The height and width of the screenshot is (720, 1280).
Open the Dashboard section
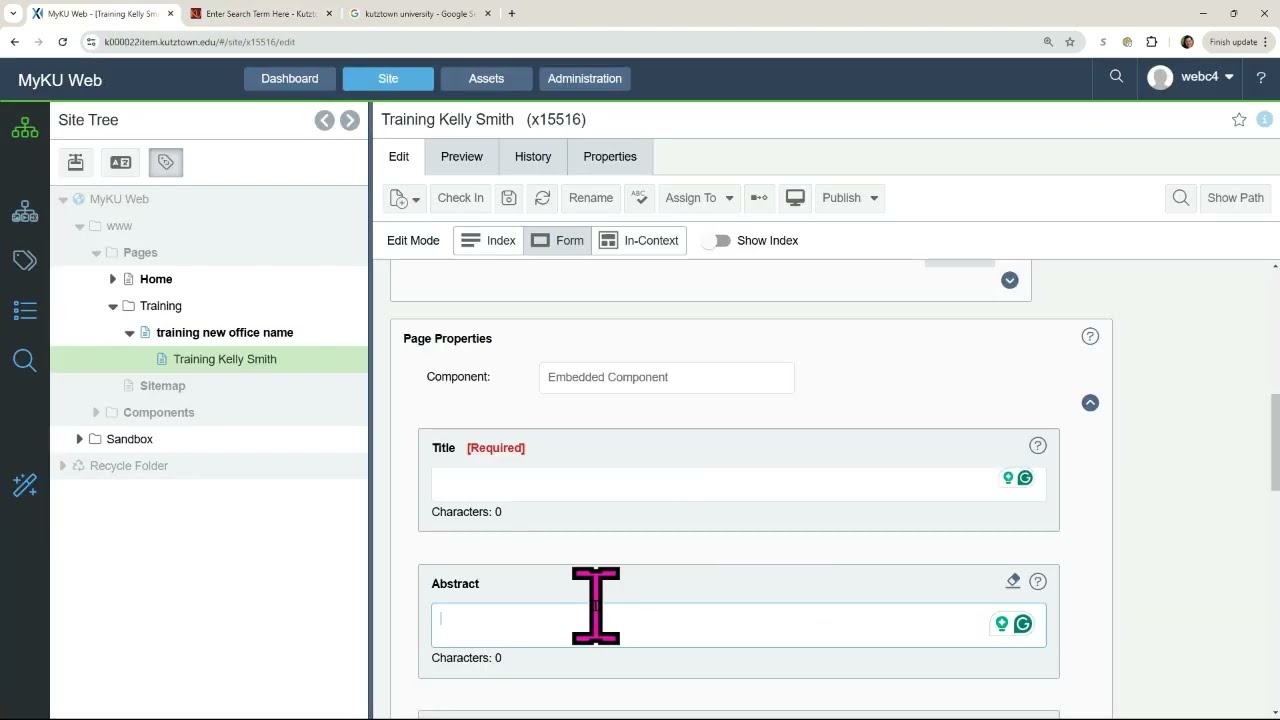coord(290,79)
